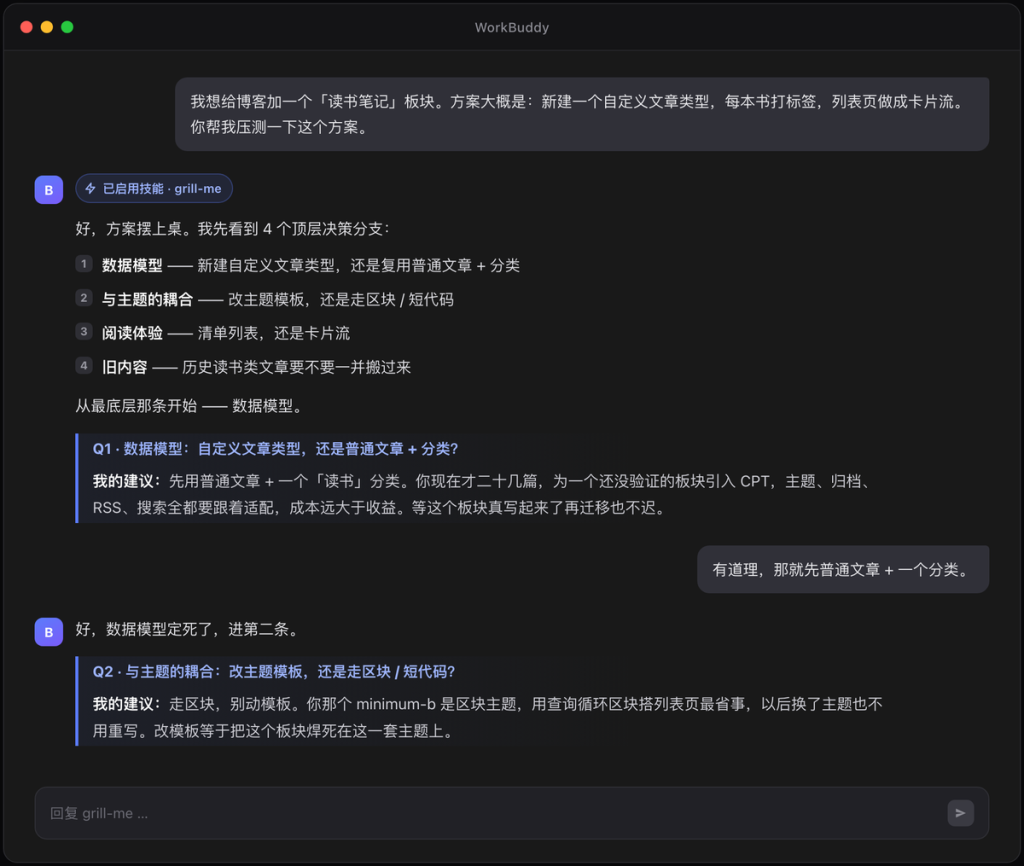Click the user message 有道理，那就先普通文章
Screen dimensions: 1024x866
point(842,569)
